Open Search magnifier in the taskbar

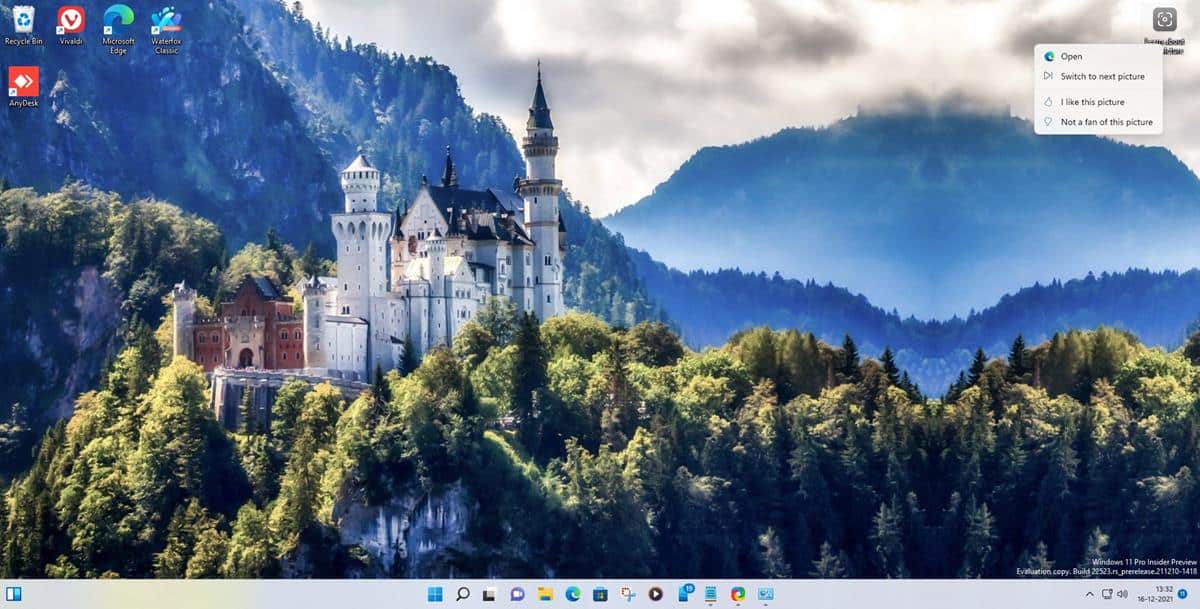(x=463, y=594)
